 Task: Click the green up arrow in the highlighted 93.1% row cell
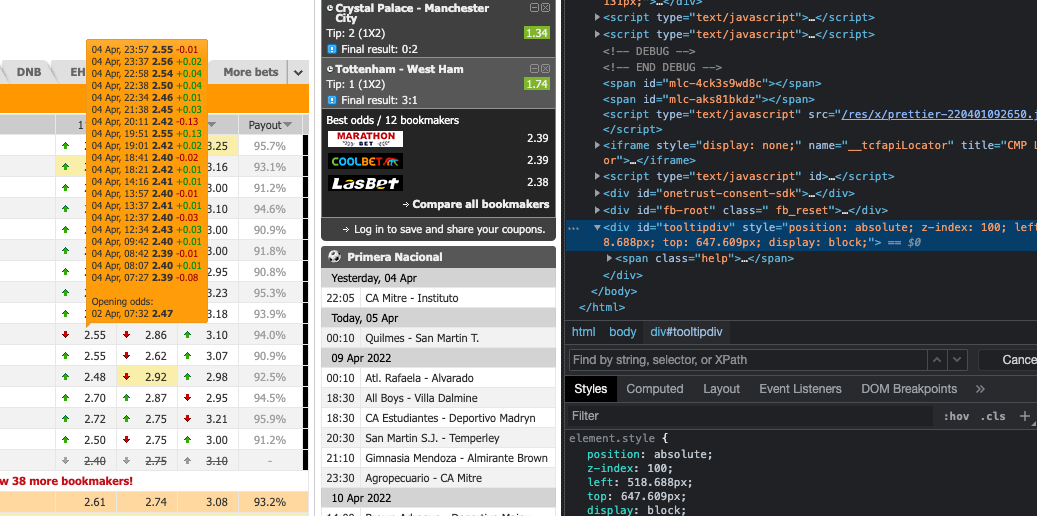click(x=65, y=167)
